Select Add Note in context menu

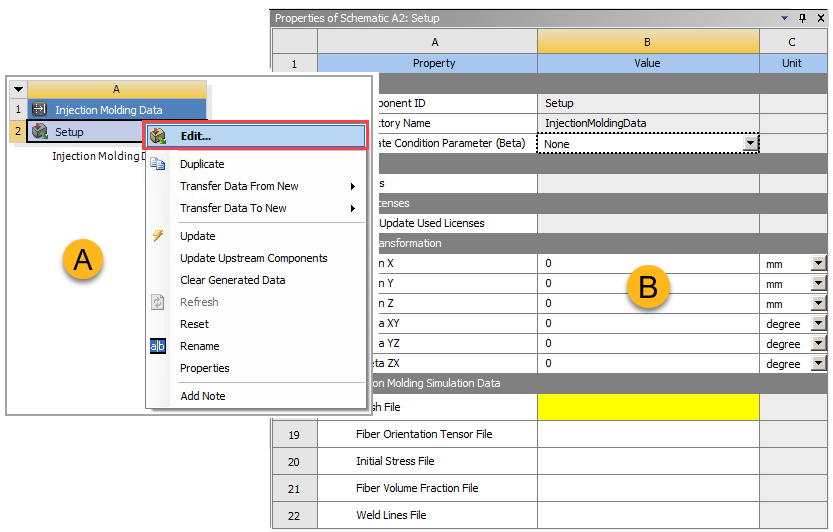(x=256, y=396)
